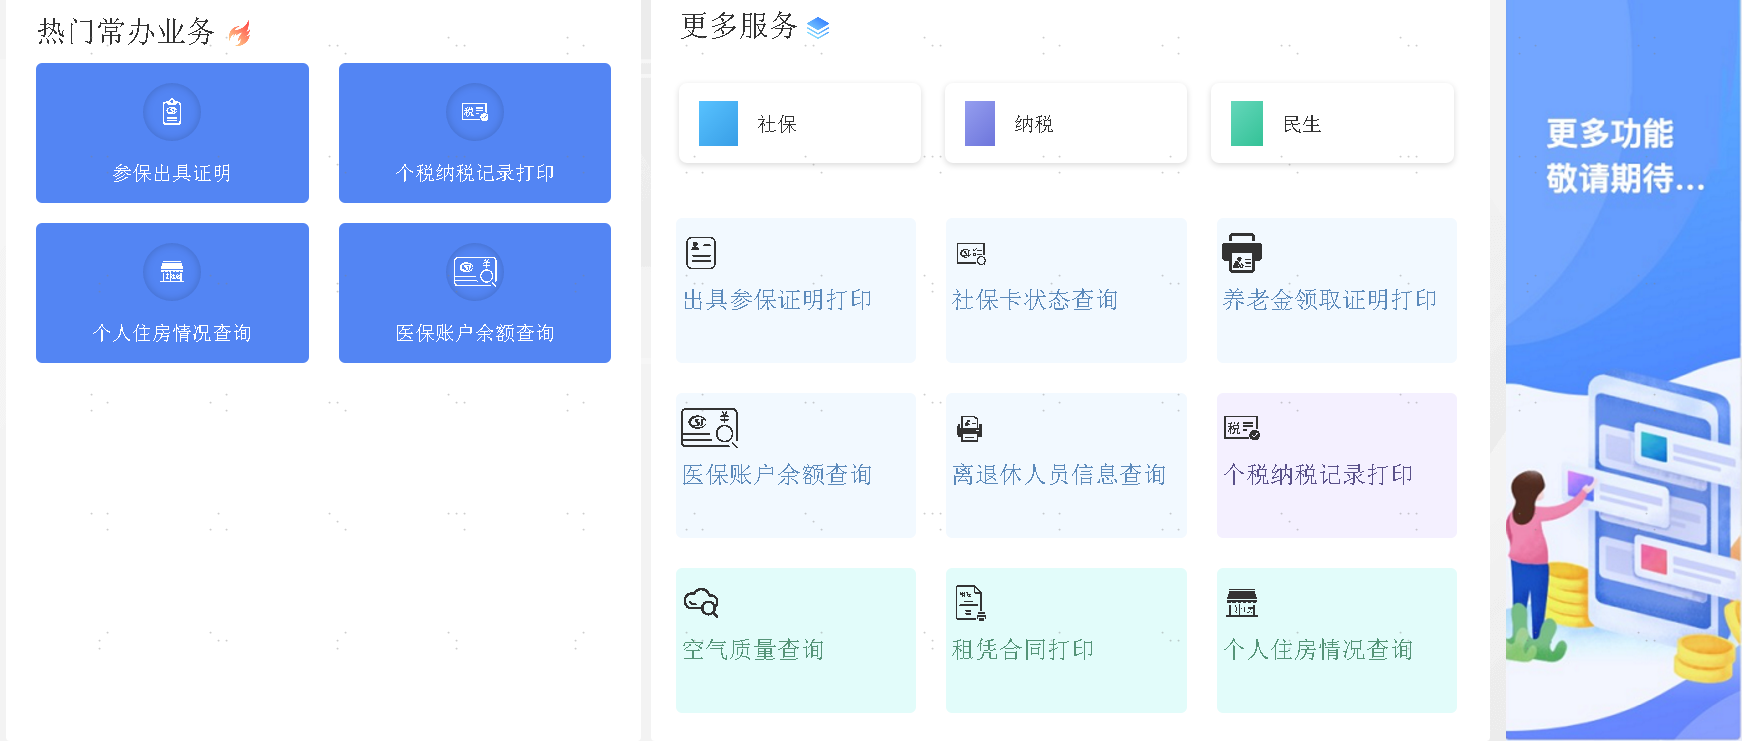Viewport: 1742px width, 741px height.
Task: Click the flame icon beside 热门常办业务
Action: (x=240, y=33)
